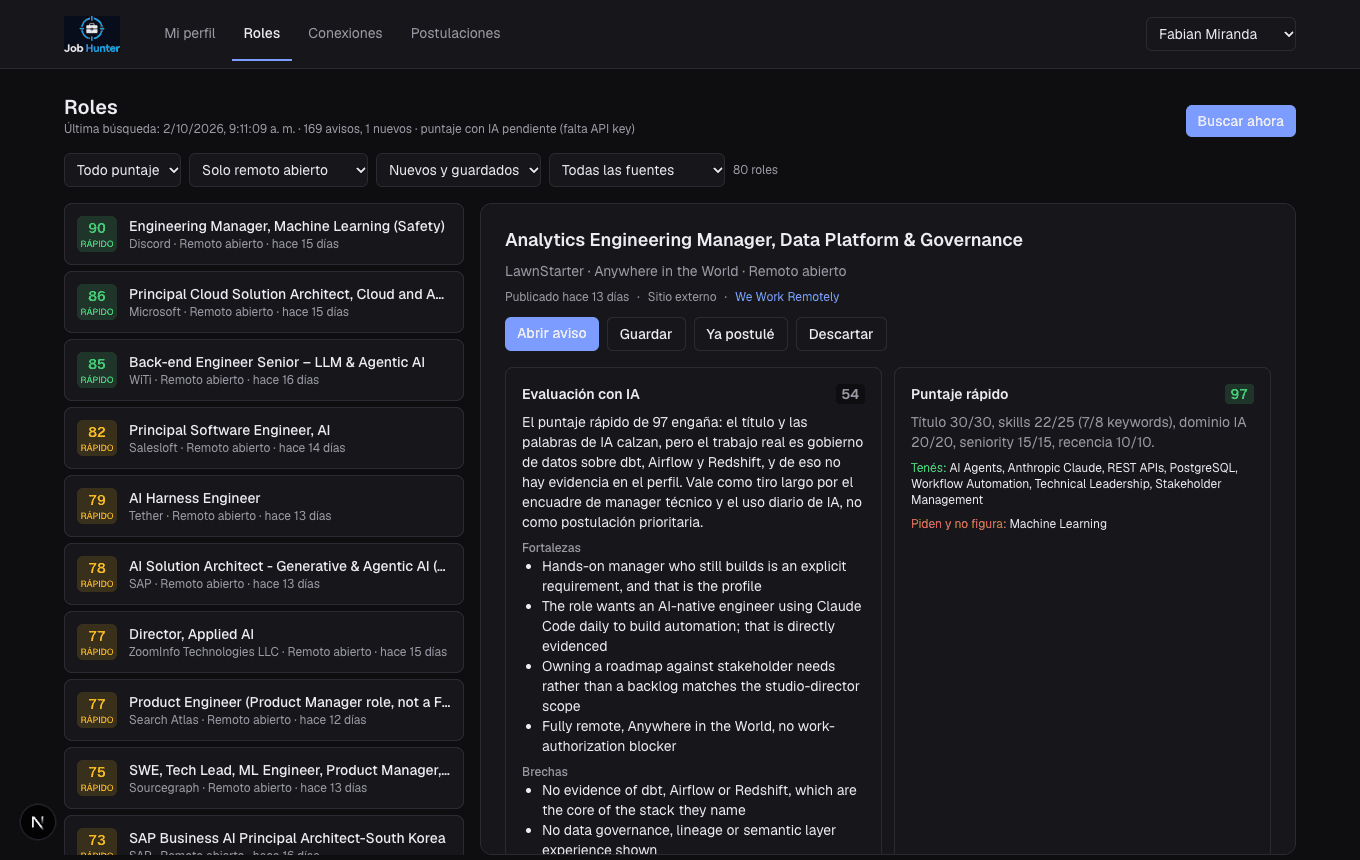Select the AI Harness Engineer role
The height and width of the screenshot is (860, 1360).
264,506
